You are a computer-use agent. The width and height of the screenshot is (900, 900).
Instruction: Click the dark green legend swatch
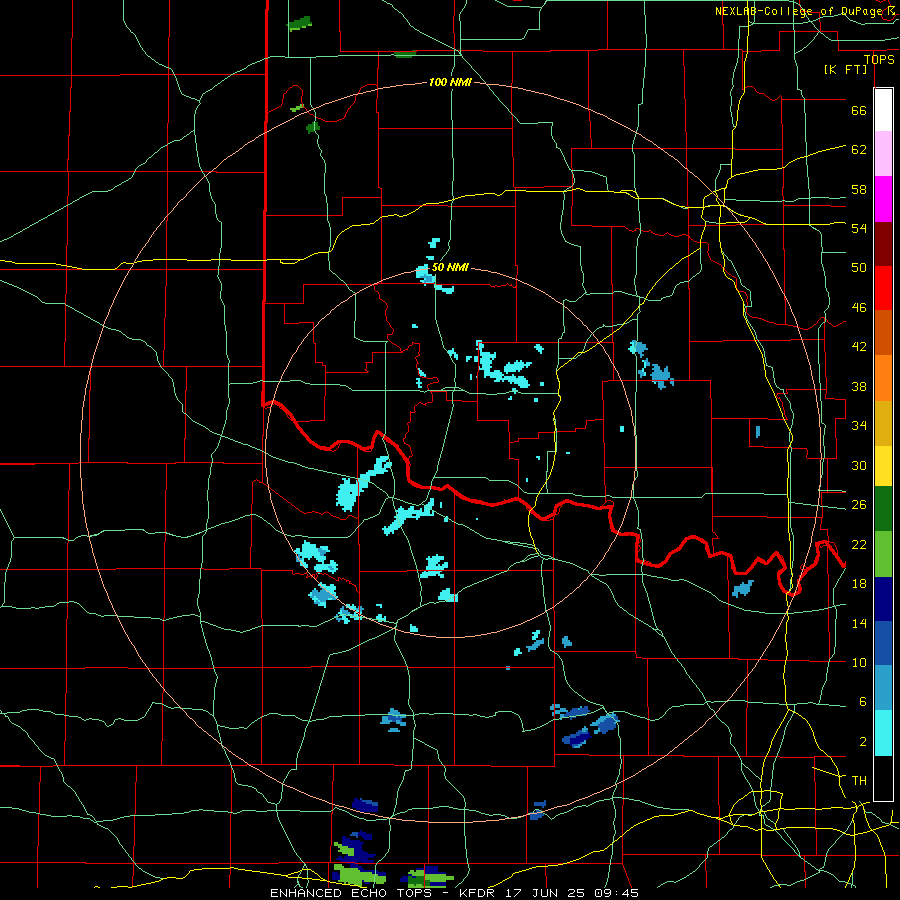tap(883, 509)
